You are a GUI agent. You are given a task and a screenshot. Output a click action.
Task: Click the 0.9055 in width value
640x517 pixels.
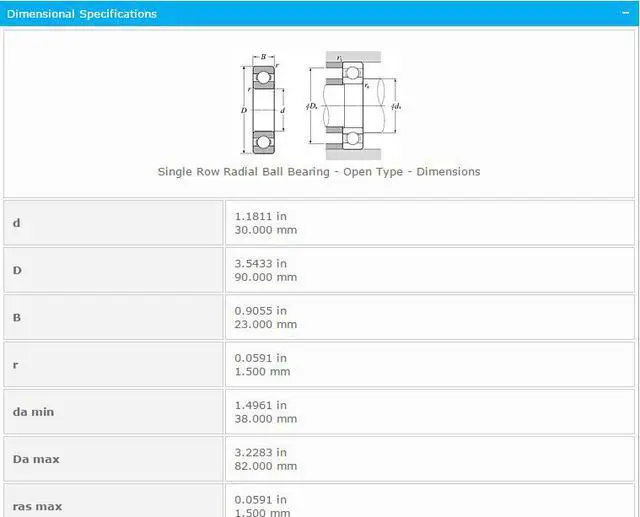point(260,310)
